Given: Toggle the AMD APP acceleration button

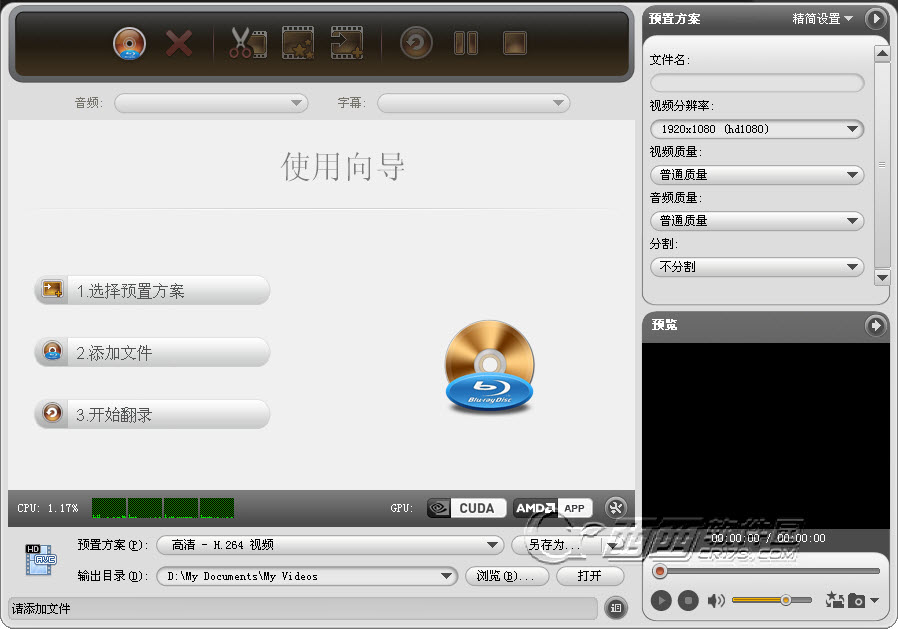Looking at the screenshot, I should pyautogui.click(x=553, y=508).
